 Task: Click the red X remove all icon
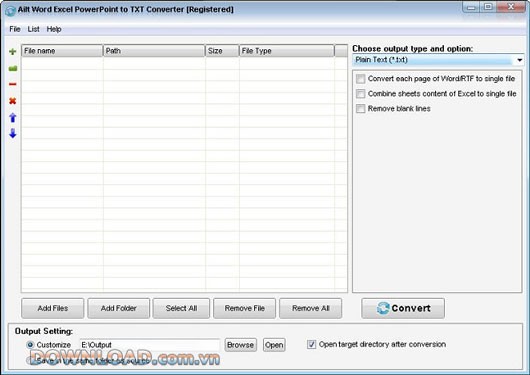coord(13,101)
